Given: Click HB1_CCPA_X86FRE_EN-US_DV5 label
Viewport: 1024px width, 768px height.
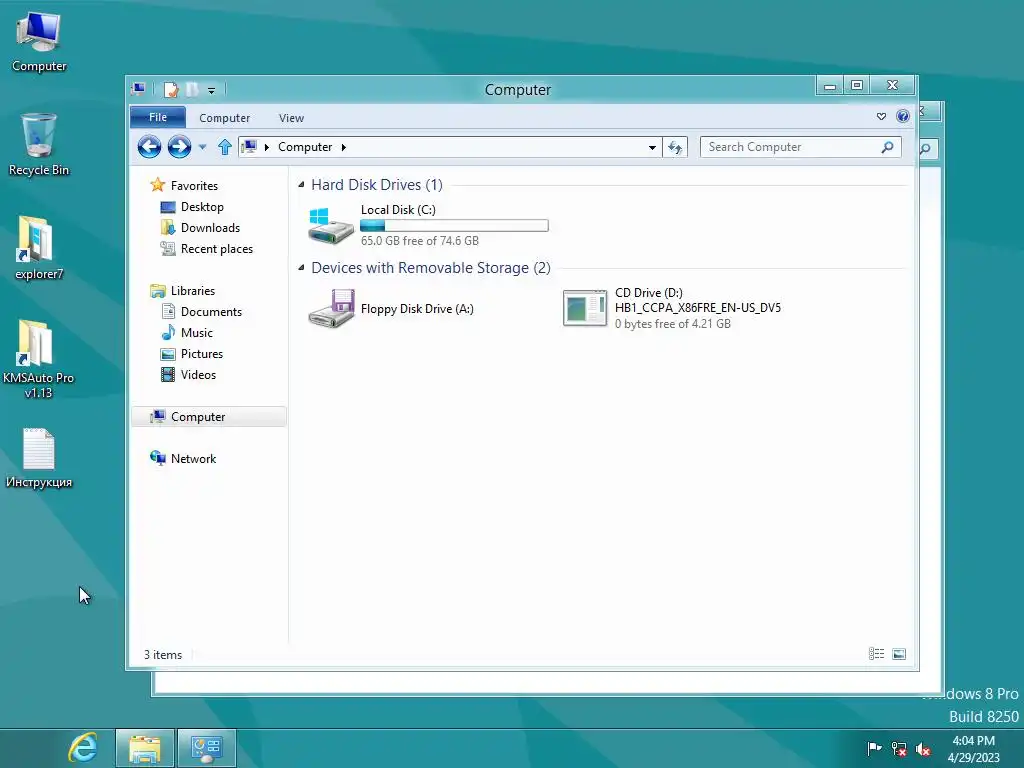Looking at the screenshot, I should (x=697, y=308).
